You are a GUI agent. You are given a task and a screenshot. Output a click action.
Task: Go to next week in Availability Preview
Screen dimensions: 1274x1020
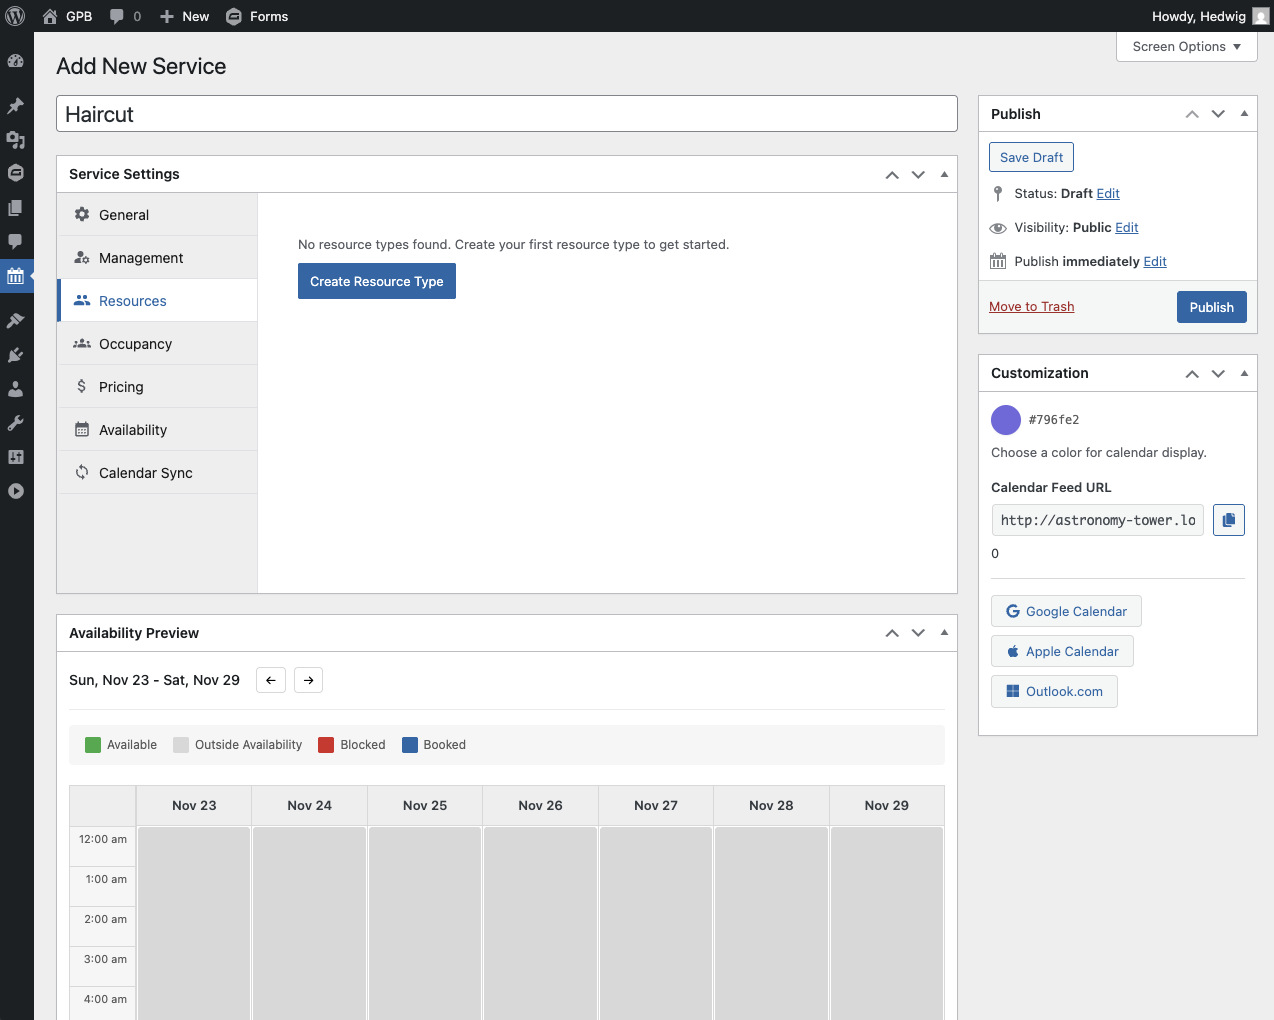pos(308,680)
